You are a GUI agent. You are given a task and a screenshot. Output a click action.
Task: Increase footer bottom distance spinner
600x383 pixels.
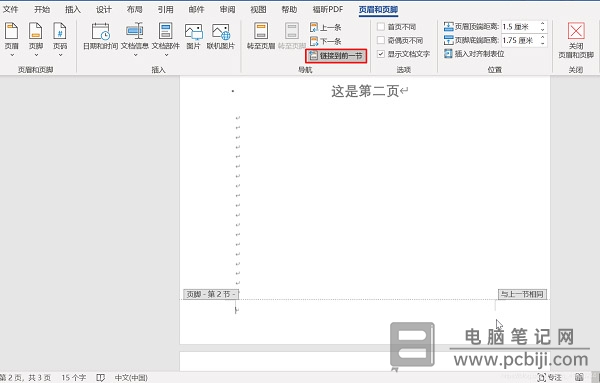click(543, 37)
